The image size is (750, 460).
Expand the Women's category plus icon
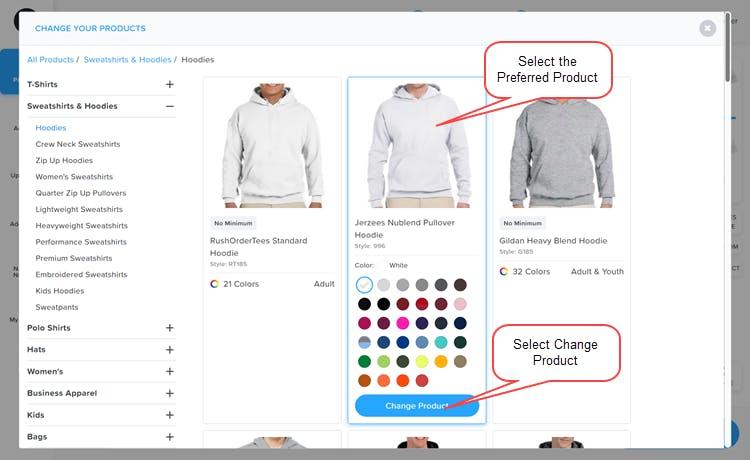coord(169,371)
